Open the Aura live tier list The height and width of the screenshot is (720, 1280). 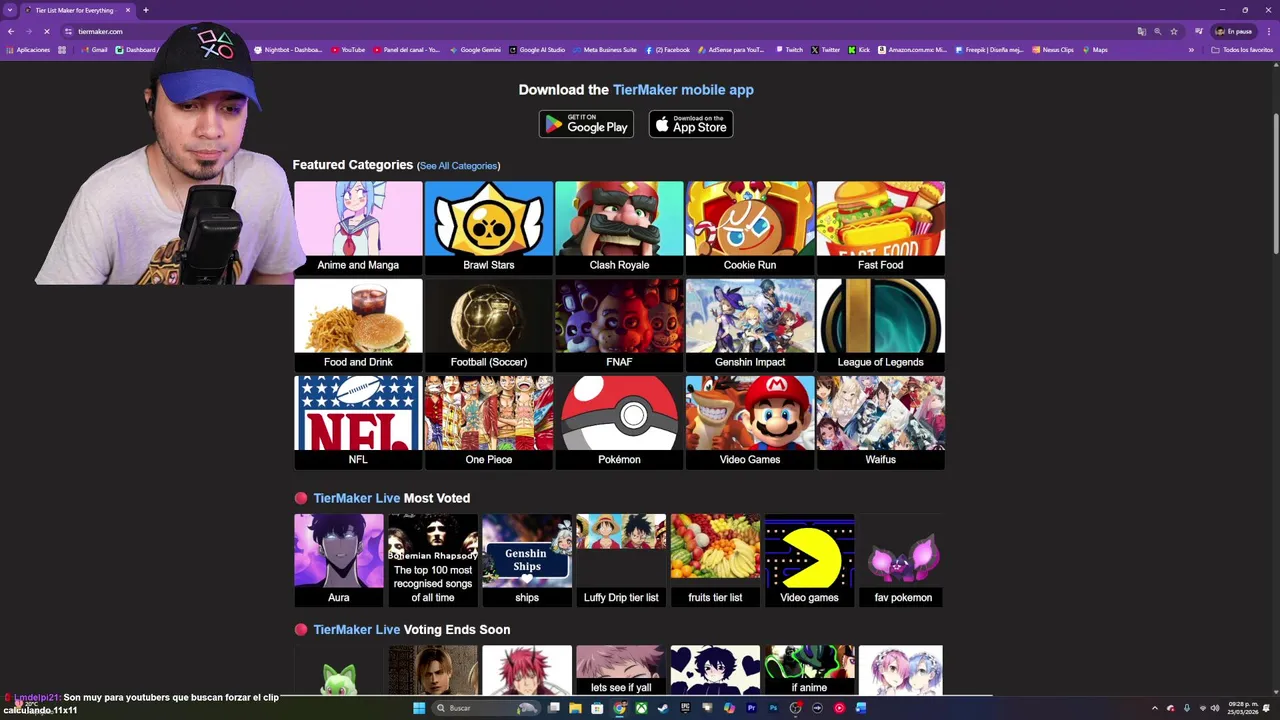coord(339,560)
